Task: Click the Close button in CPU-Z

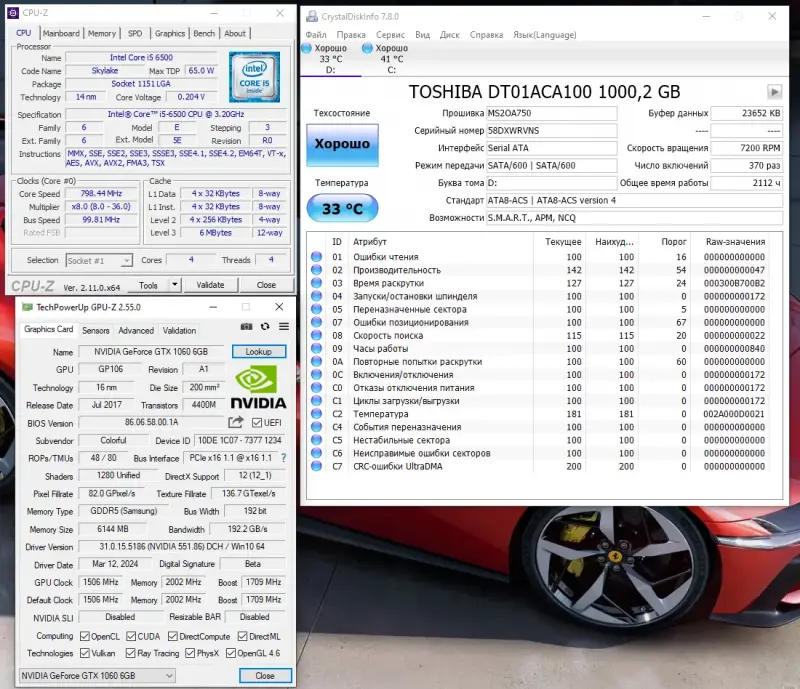Action: tap(266, 285)
